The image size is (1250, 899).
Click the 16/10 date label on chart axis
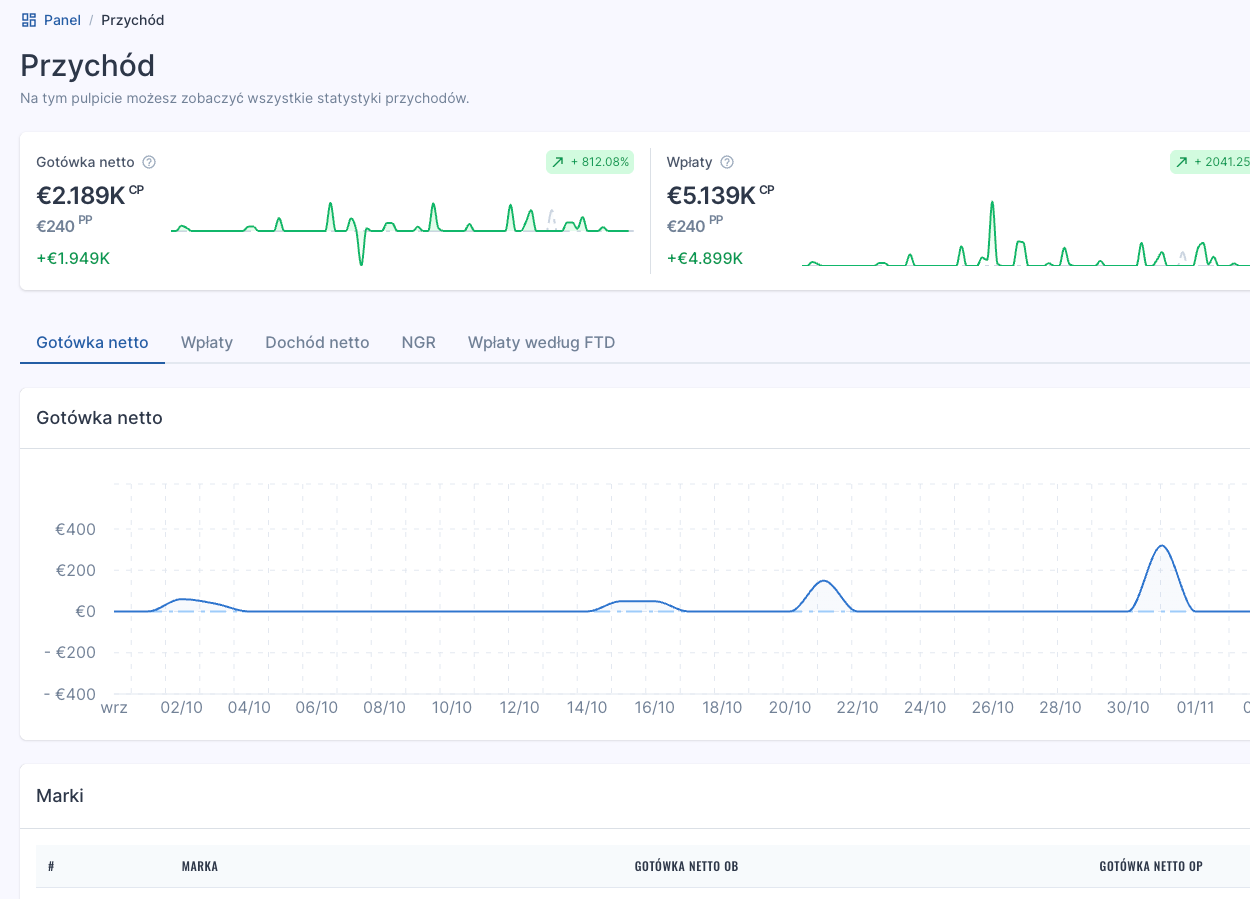(655, 708)
